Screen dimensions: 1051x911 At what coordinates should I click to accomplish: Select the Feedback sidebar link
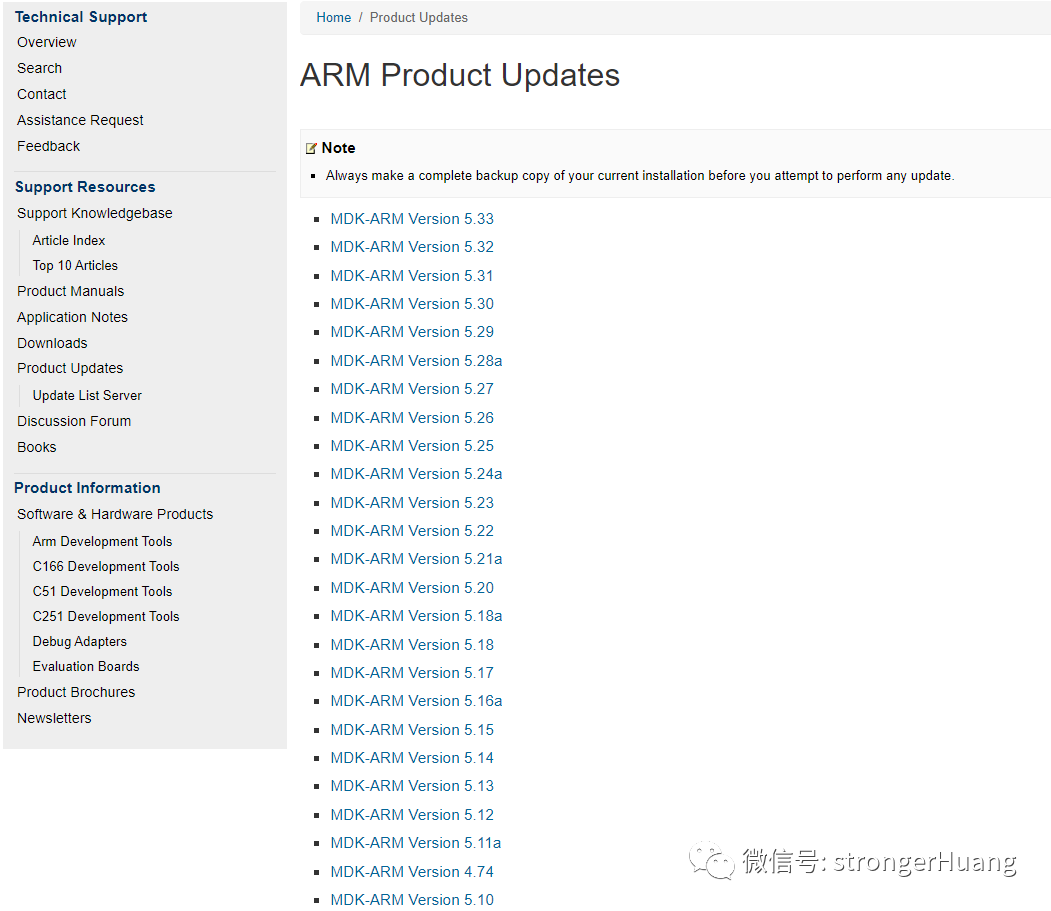[48, 146]
